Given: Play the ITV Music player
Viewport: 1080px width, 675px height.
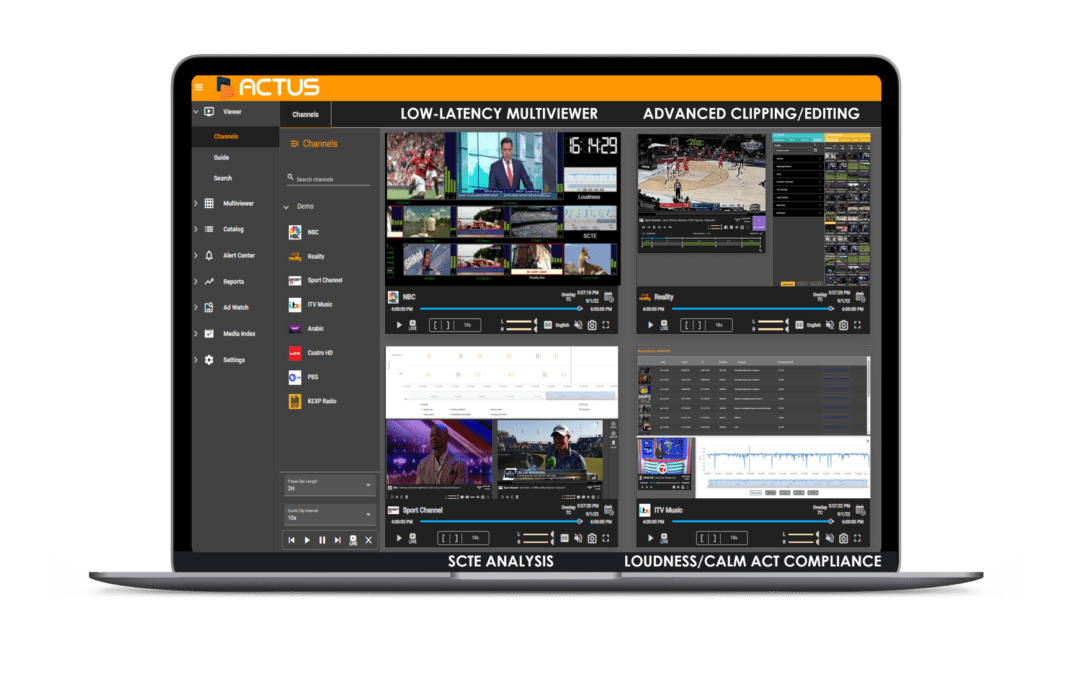Looking at the screenshot, I should [650, 538].
